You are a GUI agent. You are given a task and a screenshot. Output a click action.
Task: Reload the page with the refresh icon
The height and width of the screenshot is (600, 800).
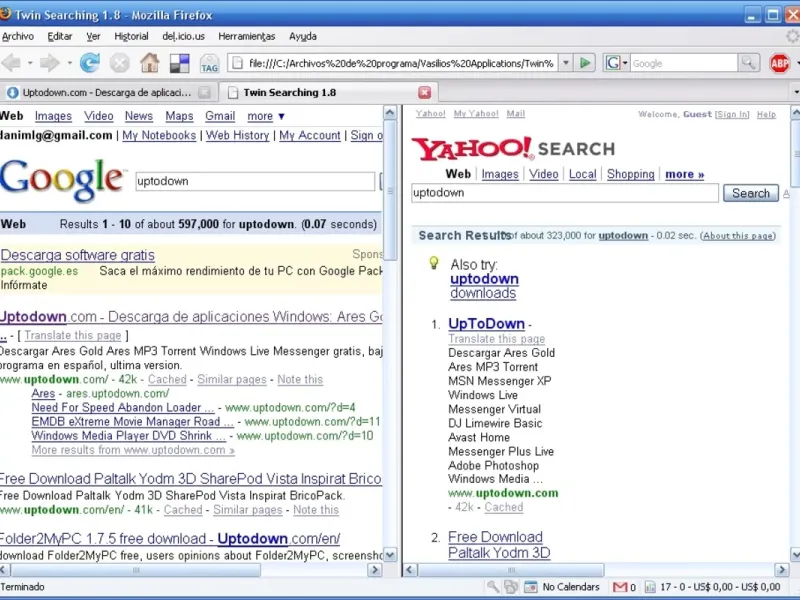point(90,63)
